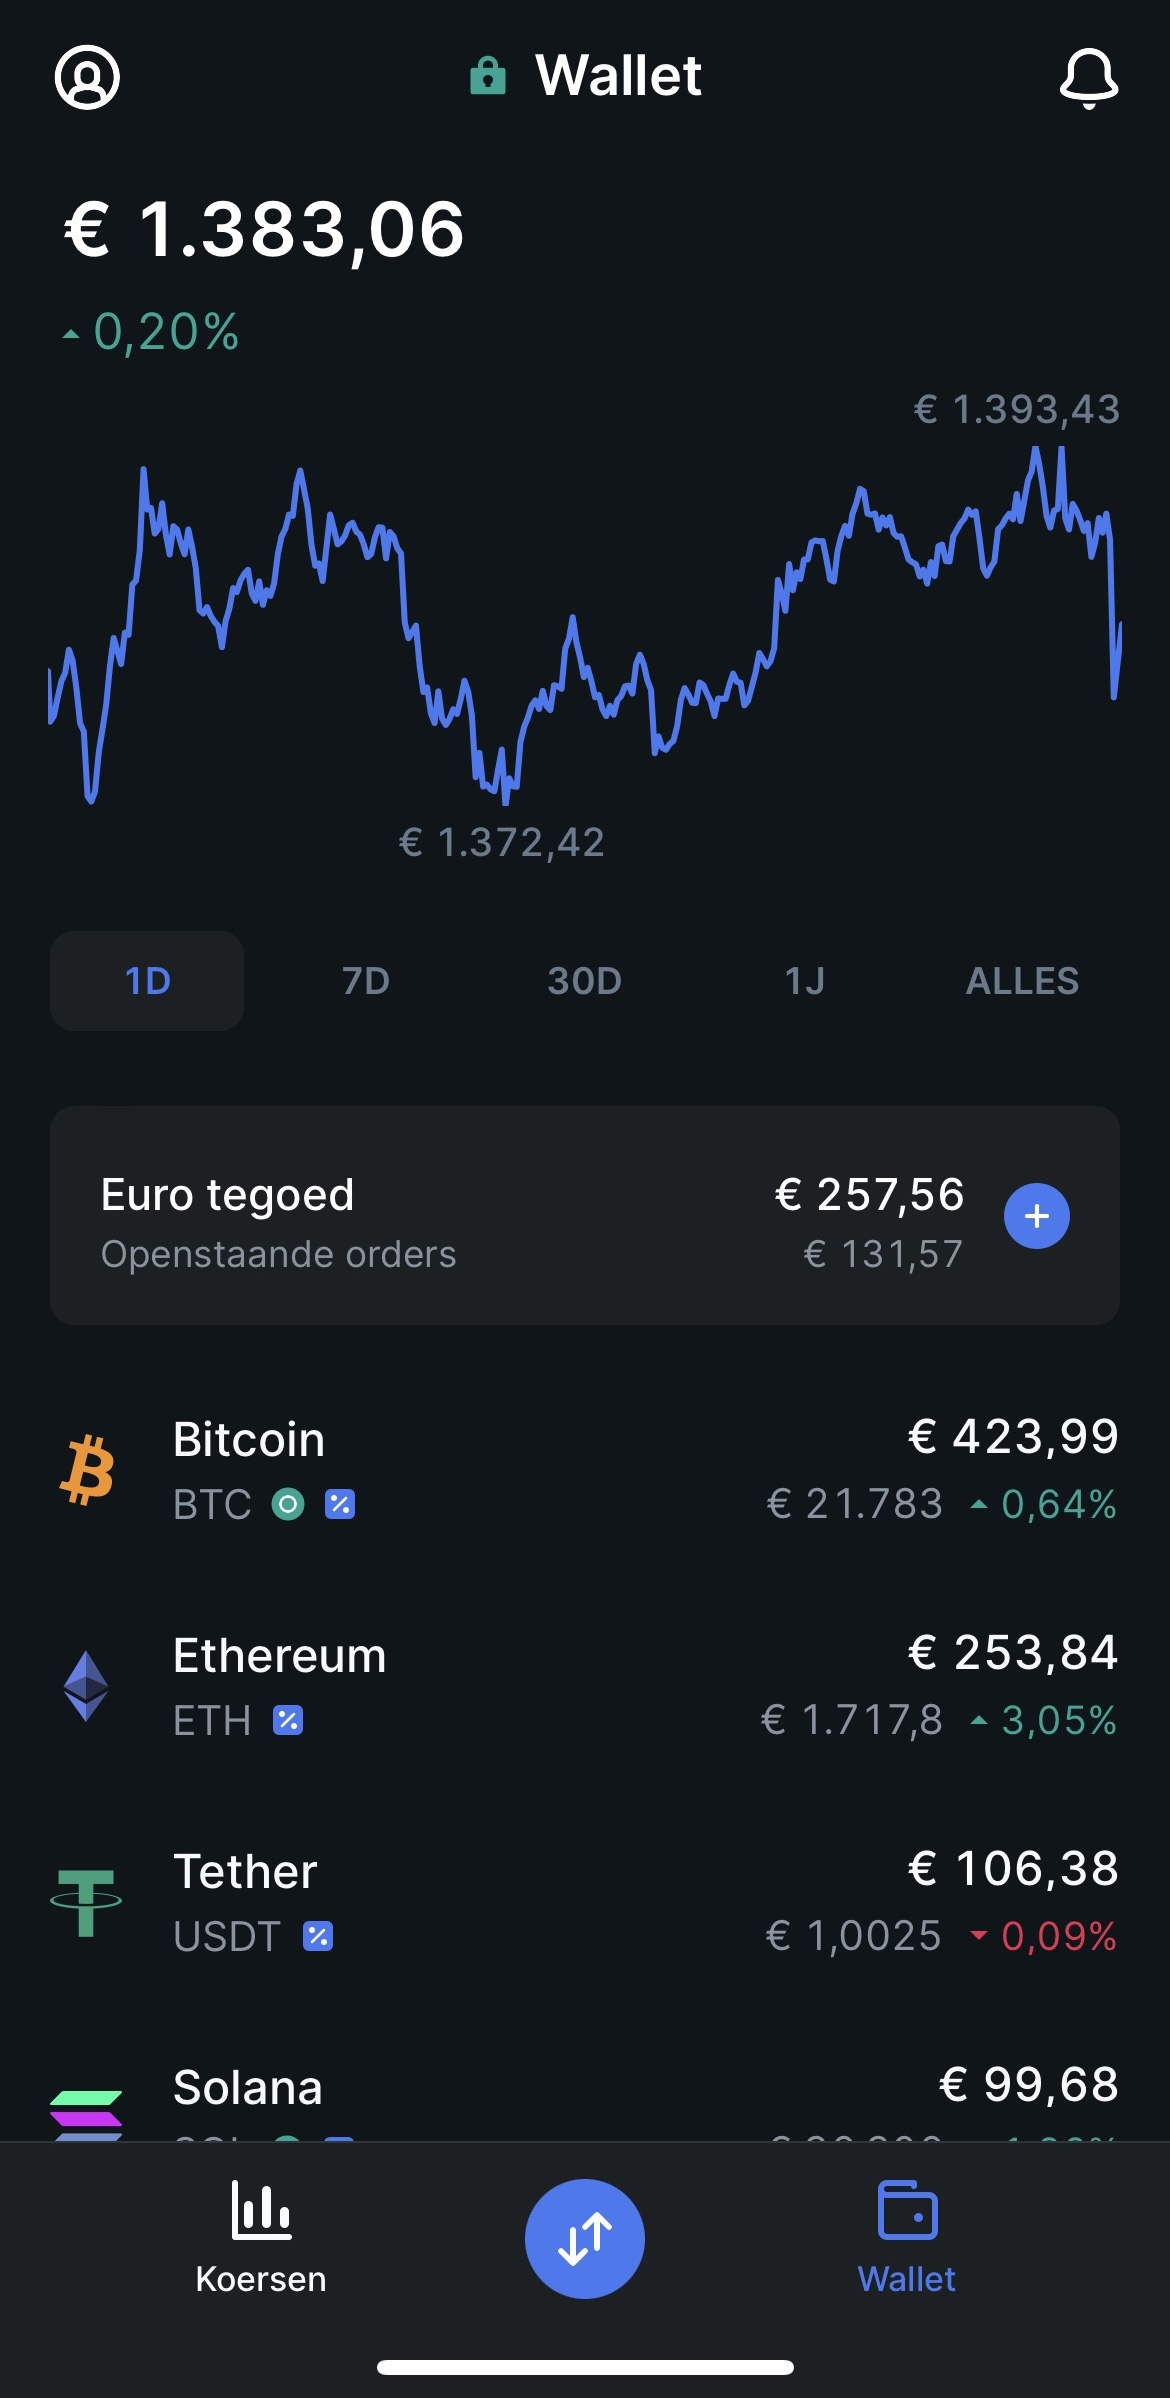Image resolution: width=1170 pixels, height=2398 pixels.
Task: Open notifications bell
Action: point(1089,78)
